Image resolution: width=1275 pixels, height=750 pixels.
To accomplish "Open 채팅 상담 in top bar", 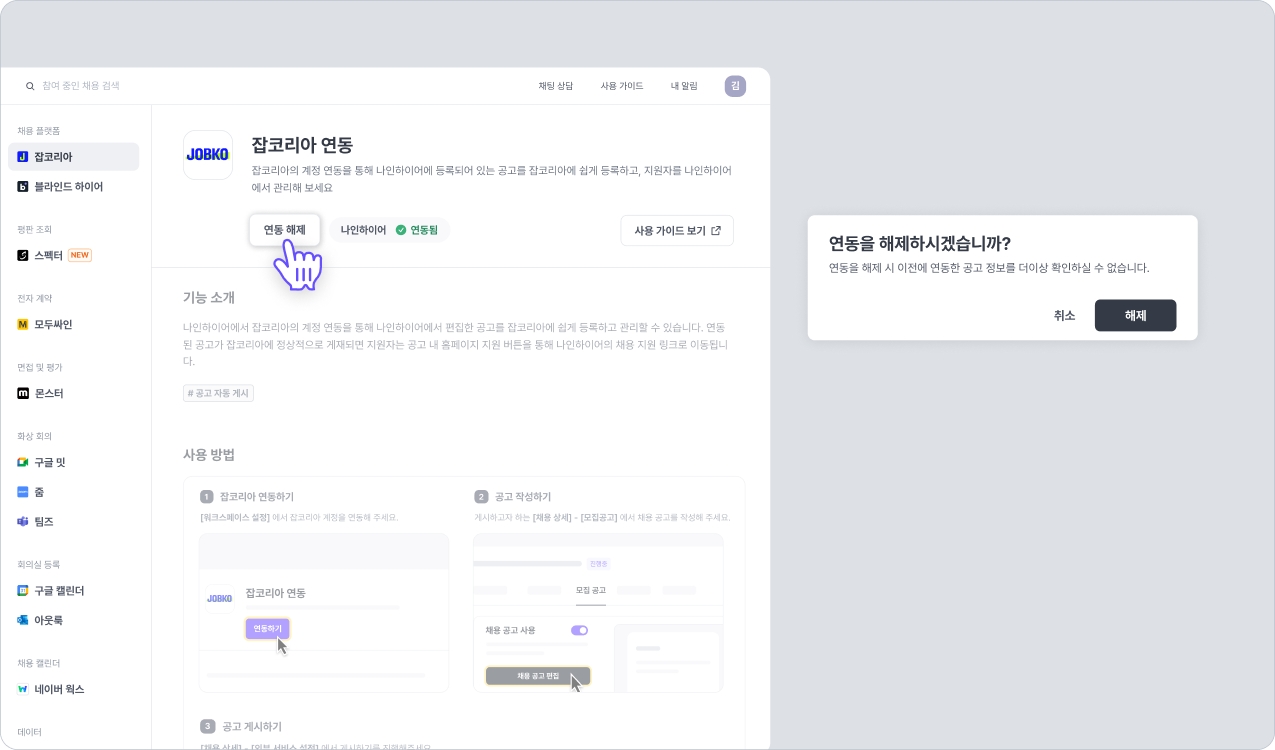I will pyautogui.click(x=556, y=86).
